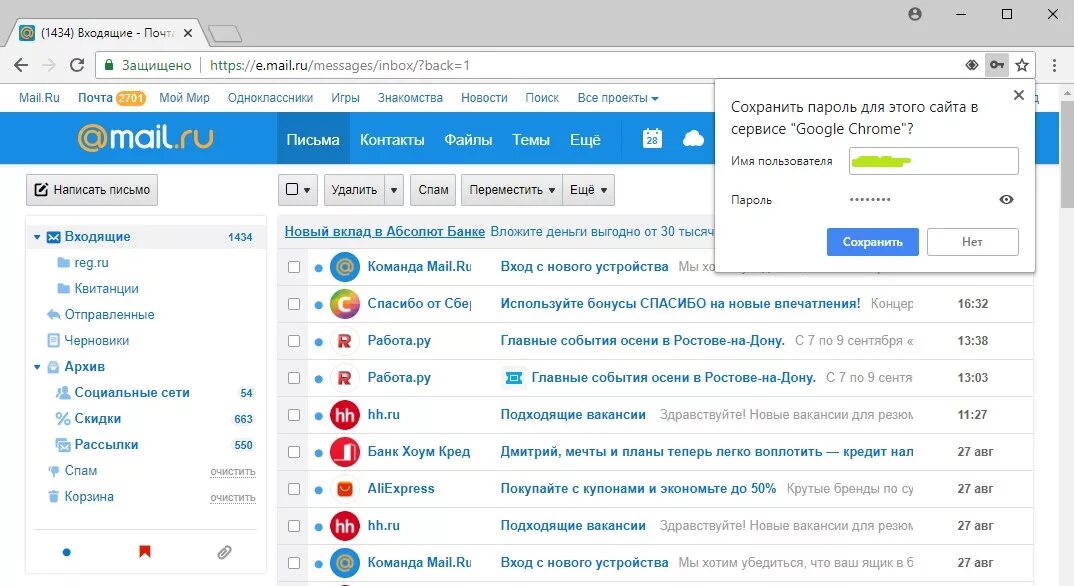Reload the page with refresh icon

(x=77, y=65)
